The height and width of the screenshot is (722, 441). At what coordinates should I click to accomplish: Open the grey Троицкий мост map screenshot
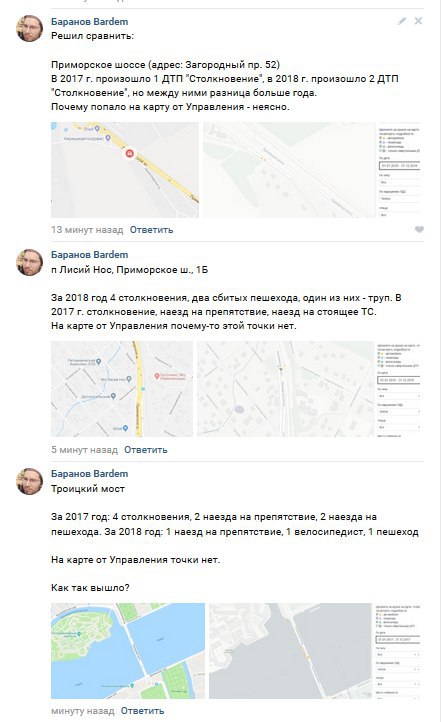tap(314, 651)
